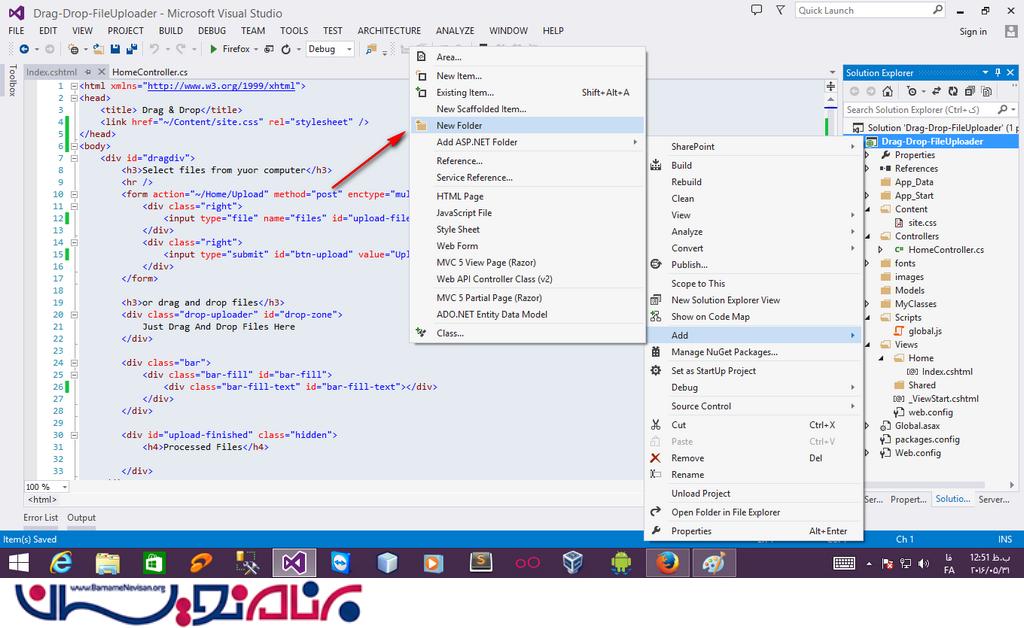This screenshot has height=628, width=1024.
Task: Click the Navigate Backward toolbar arrow
Action: [x=22, y=49]
